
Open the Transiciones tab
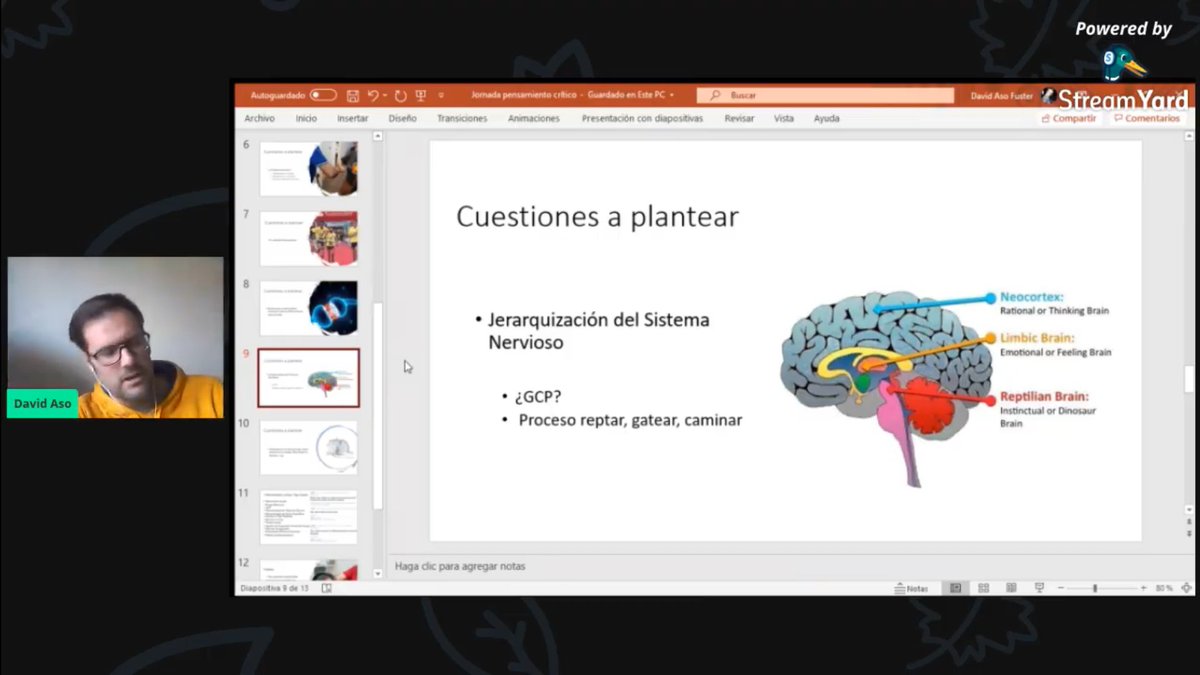462,118
